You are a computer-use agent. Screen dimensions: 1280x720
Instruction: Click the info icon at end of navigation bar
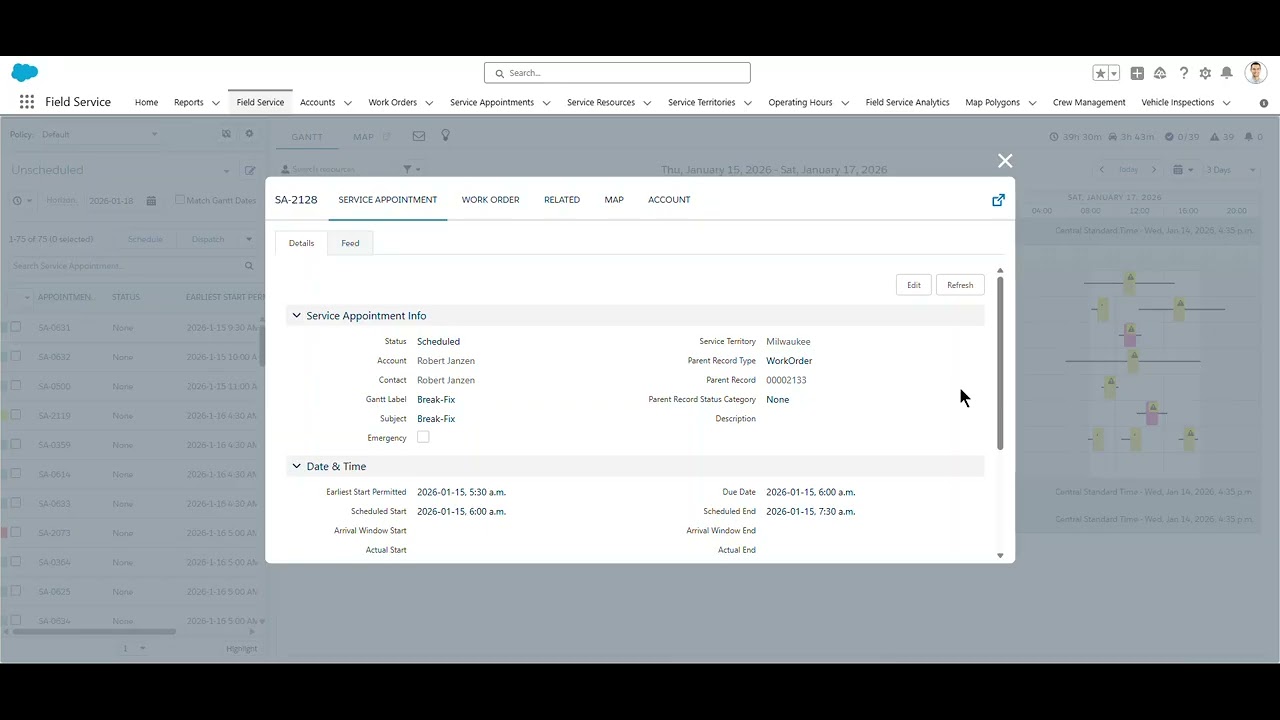pos(1264,103)
